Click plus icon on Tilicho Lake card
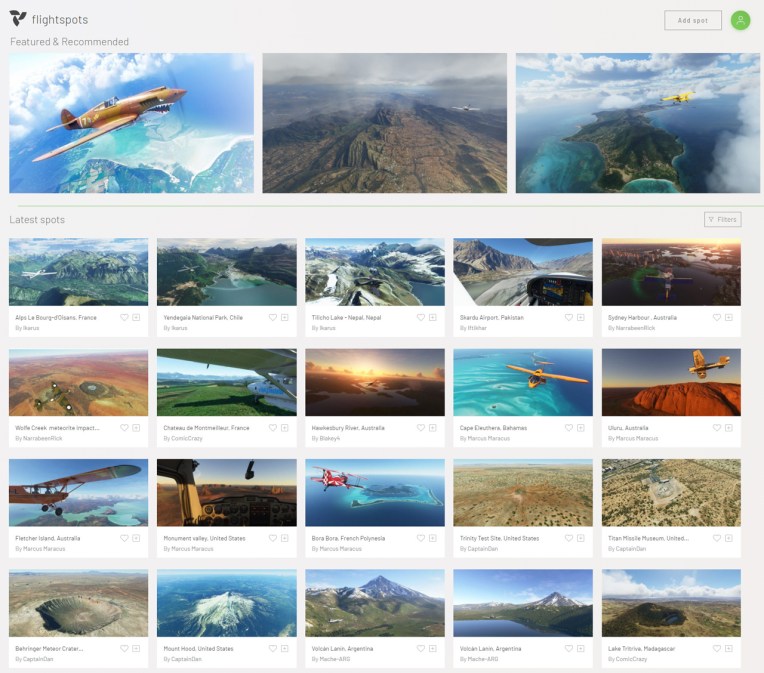 coord(432,317)
